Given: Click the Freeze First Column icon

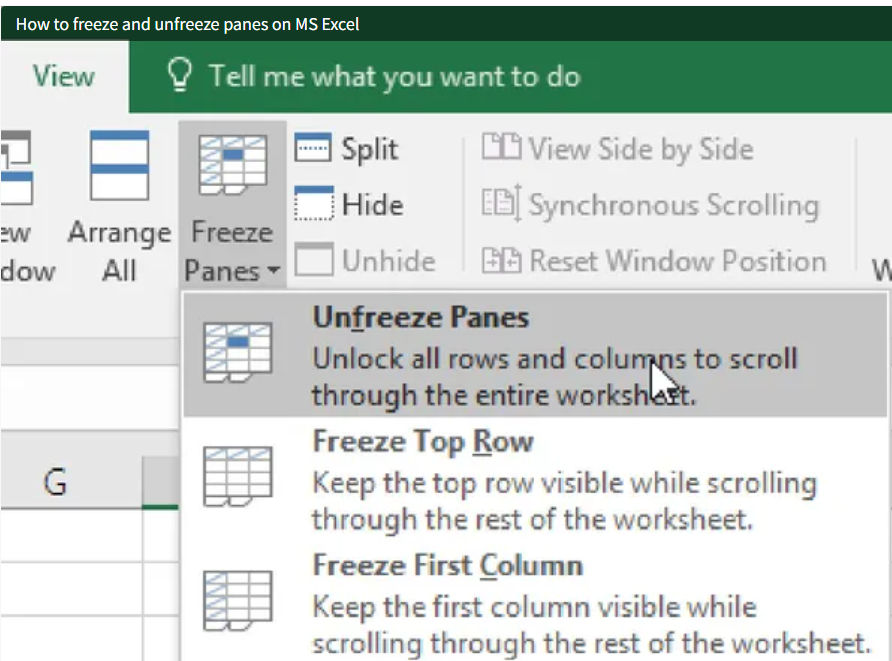Looking at the screenshot, I should click(x=237, y=602).
